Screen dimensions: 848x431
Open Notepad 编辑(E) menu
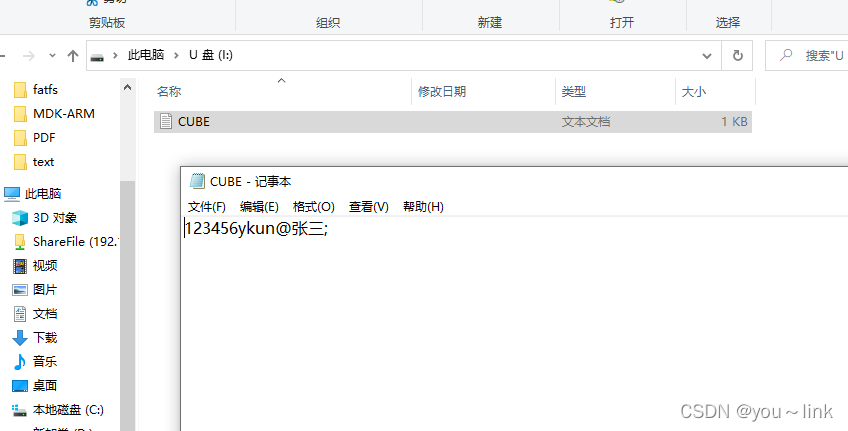coord(259,207)
